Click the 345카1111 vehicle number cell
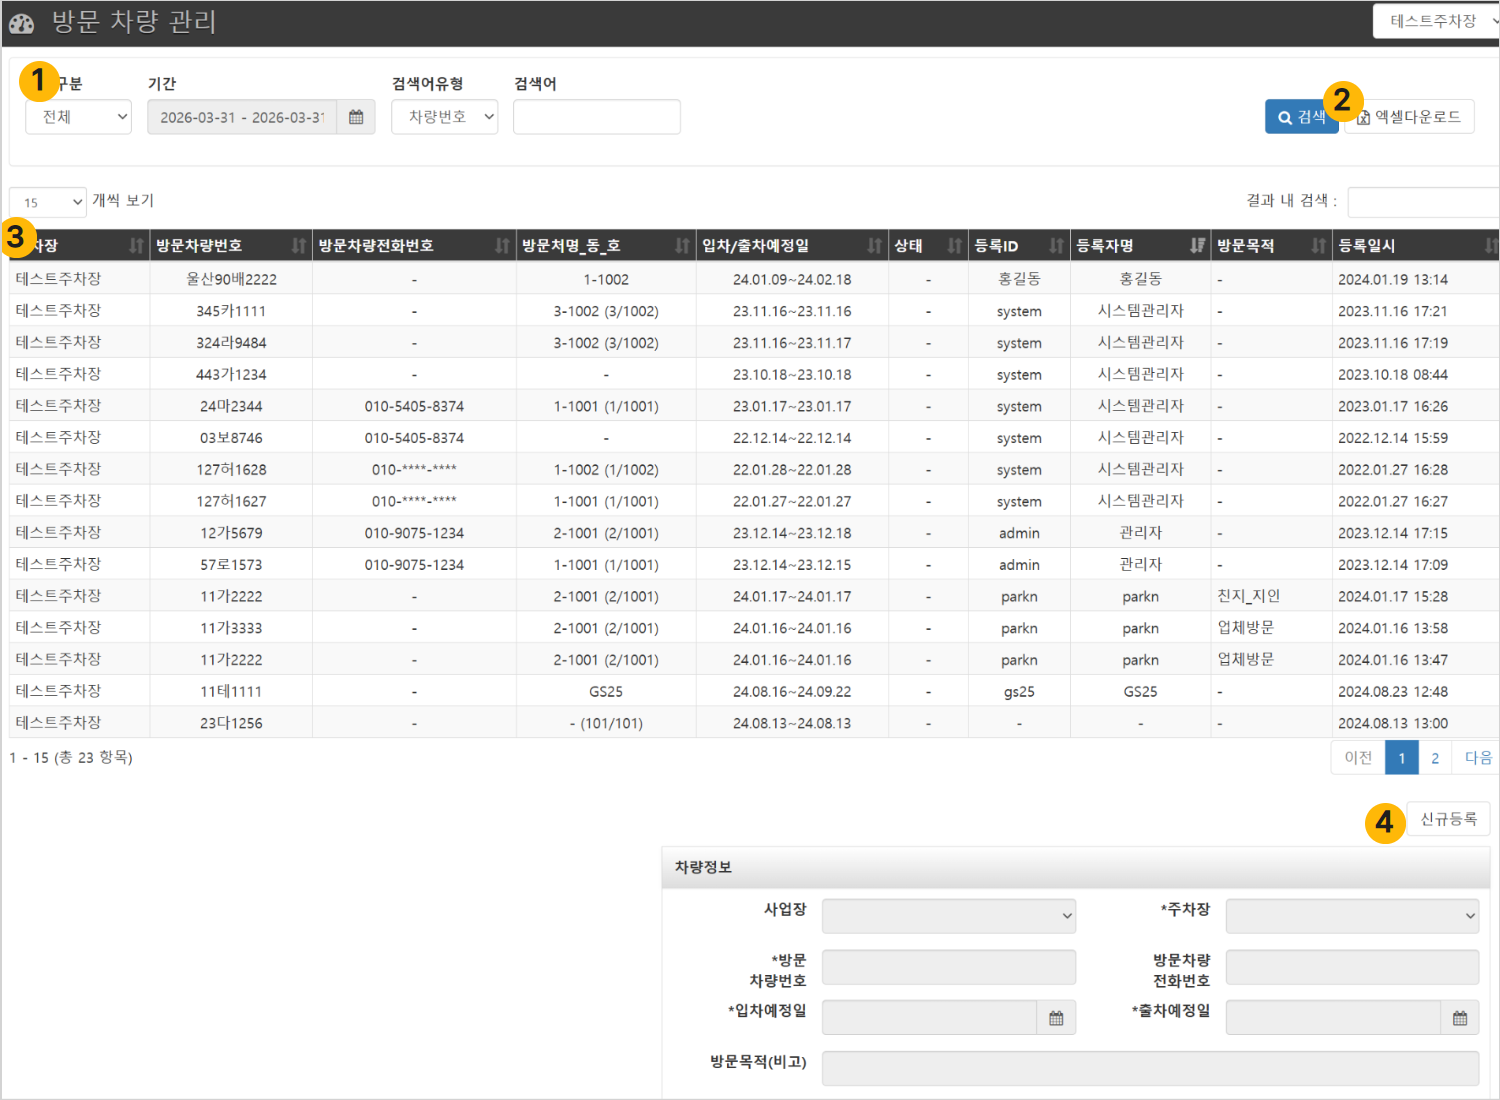 [x=231, y=311]
